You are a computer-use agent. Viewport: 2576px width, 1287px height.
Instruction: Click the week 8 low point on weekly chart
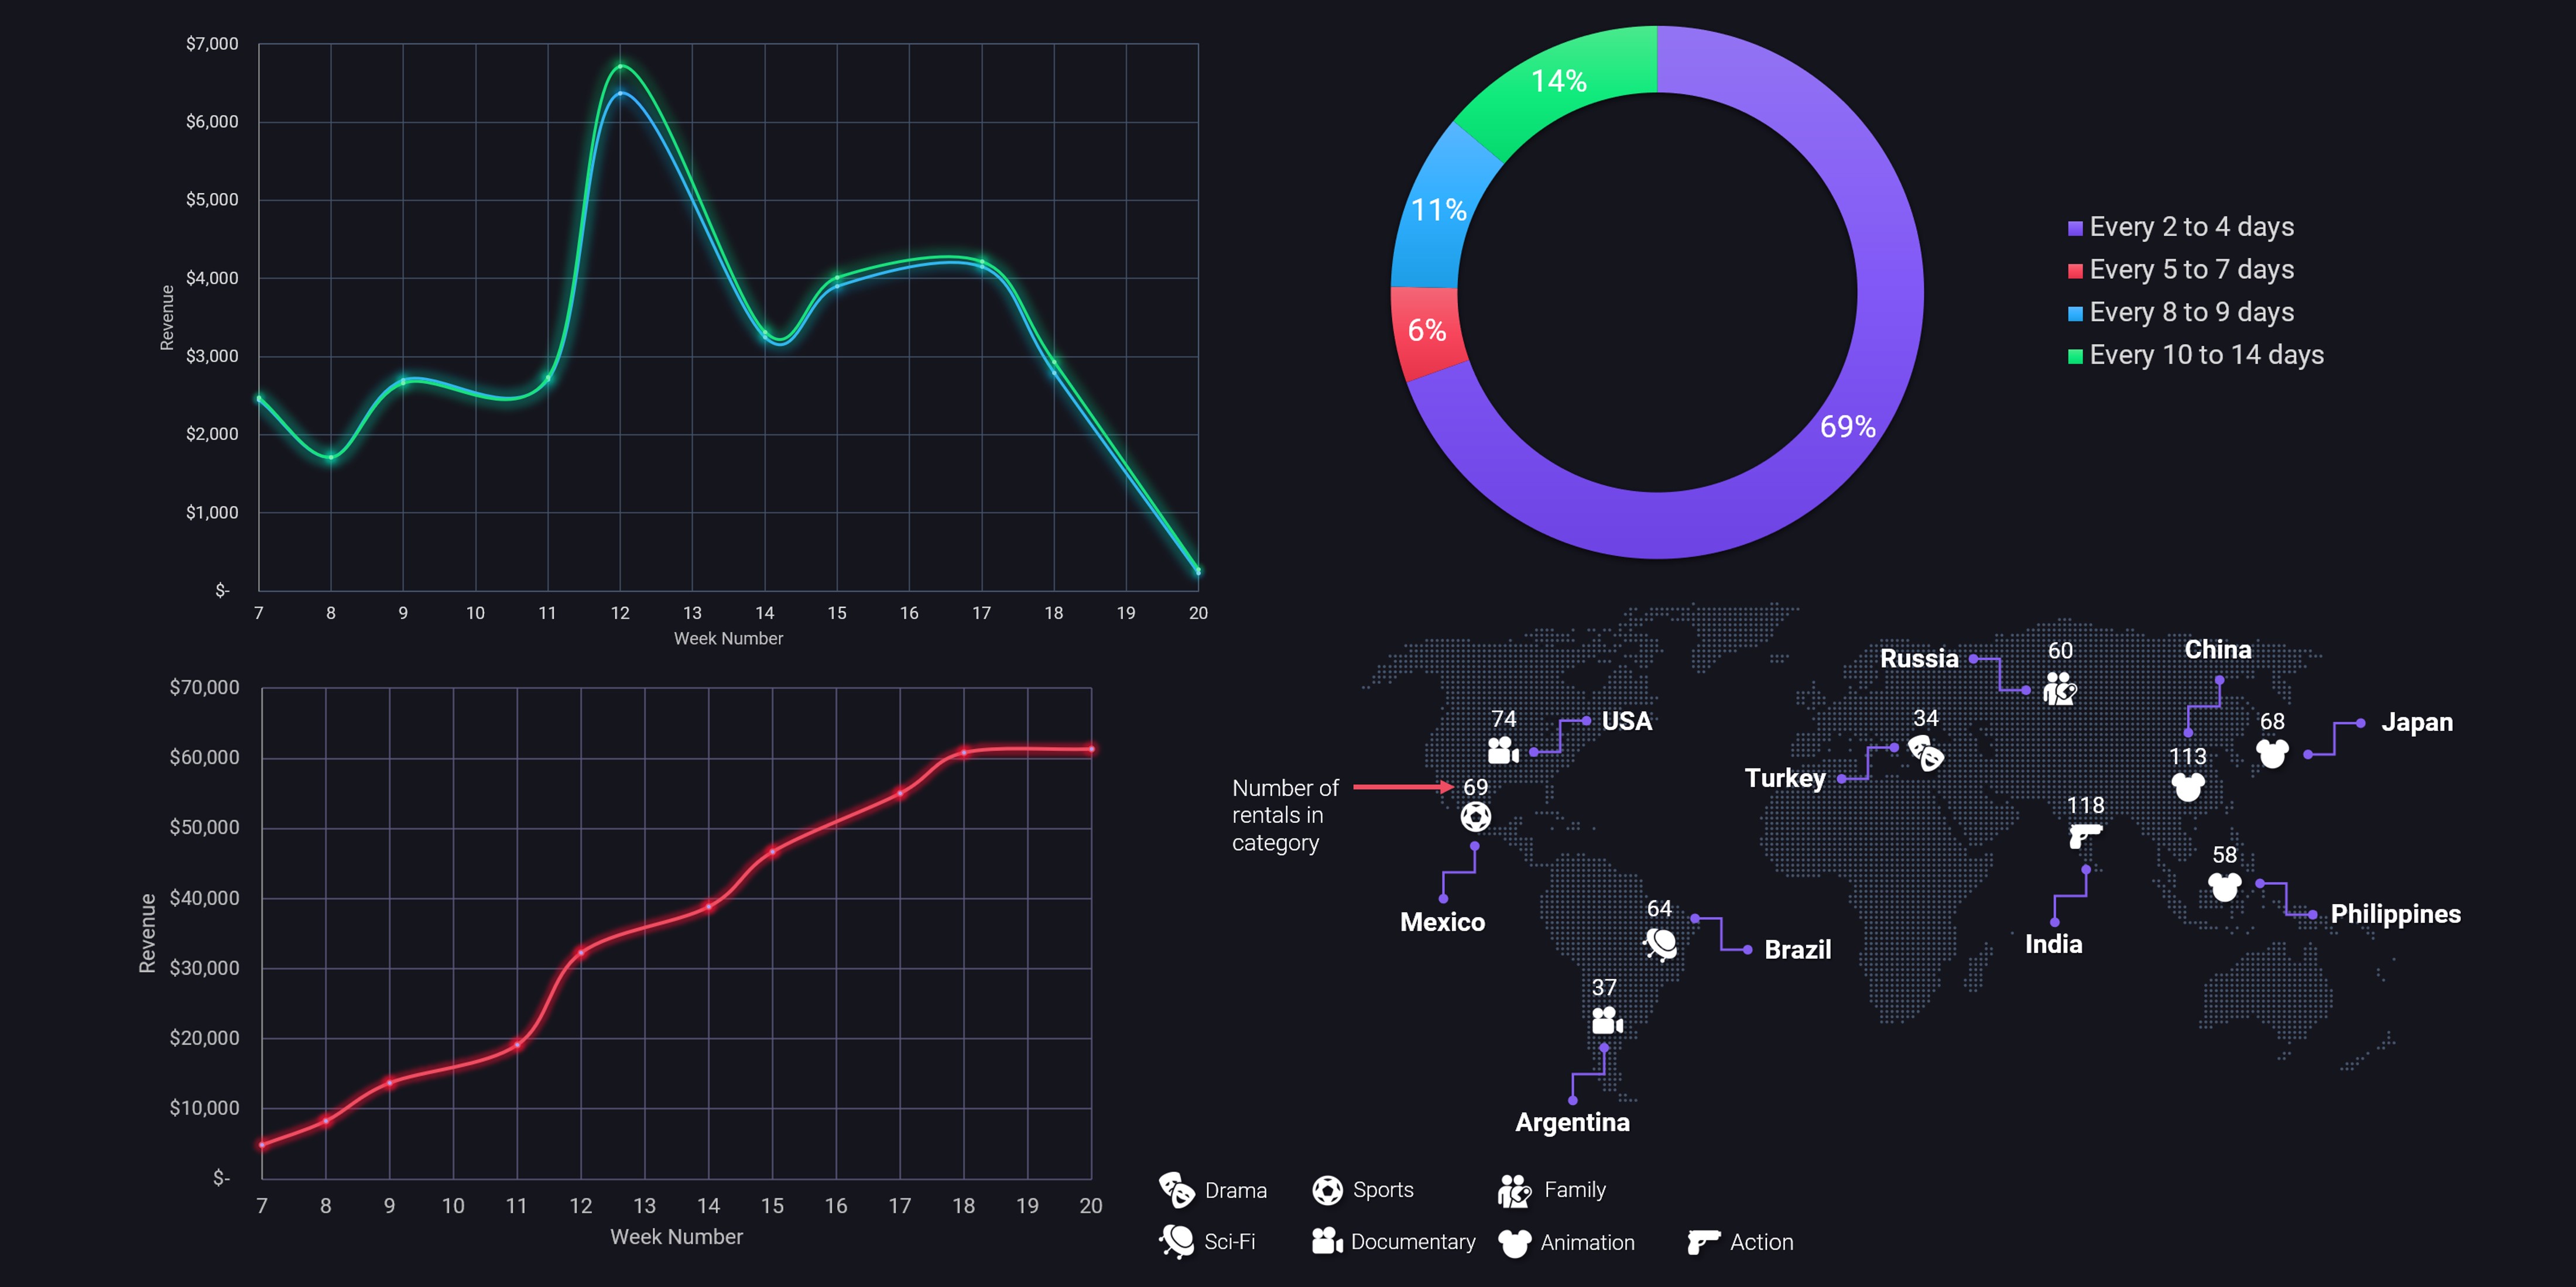pyautogui.click(x=331, y=458)
